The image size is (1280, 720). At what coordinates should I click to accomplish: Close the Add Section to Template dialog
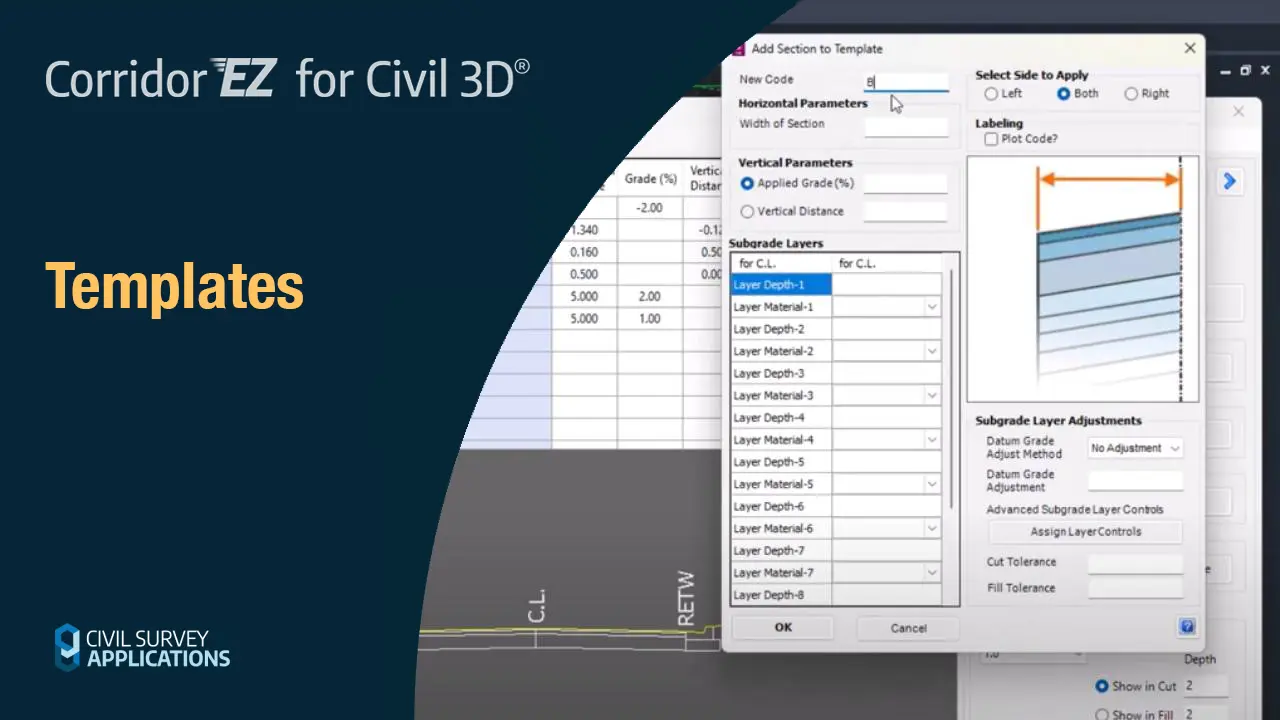(1190, 48)
